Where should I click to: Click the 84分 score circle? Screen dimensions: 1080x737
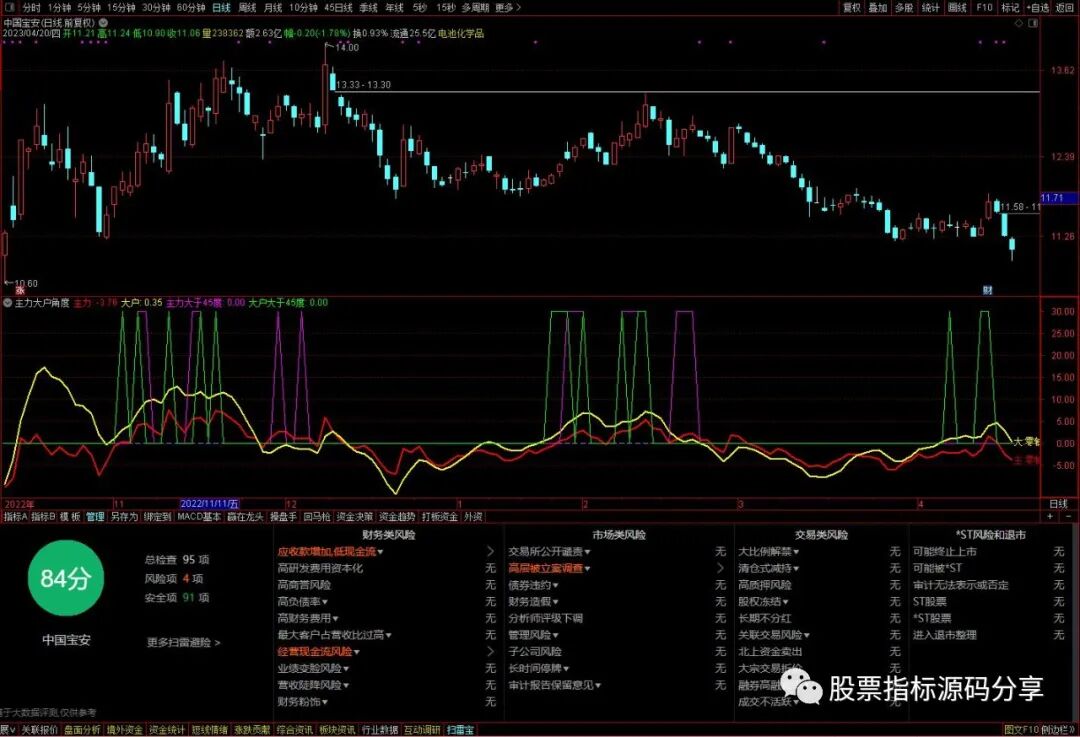pos(65,579)
